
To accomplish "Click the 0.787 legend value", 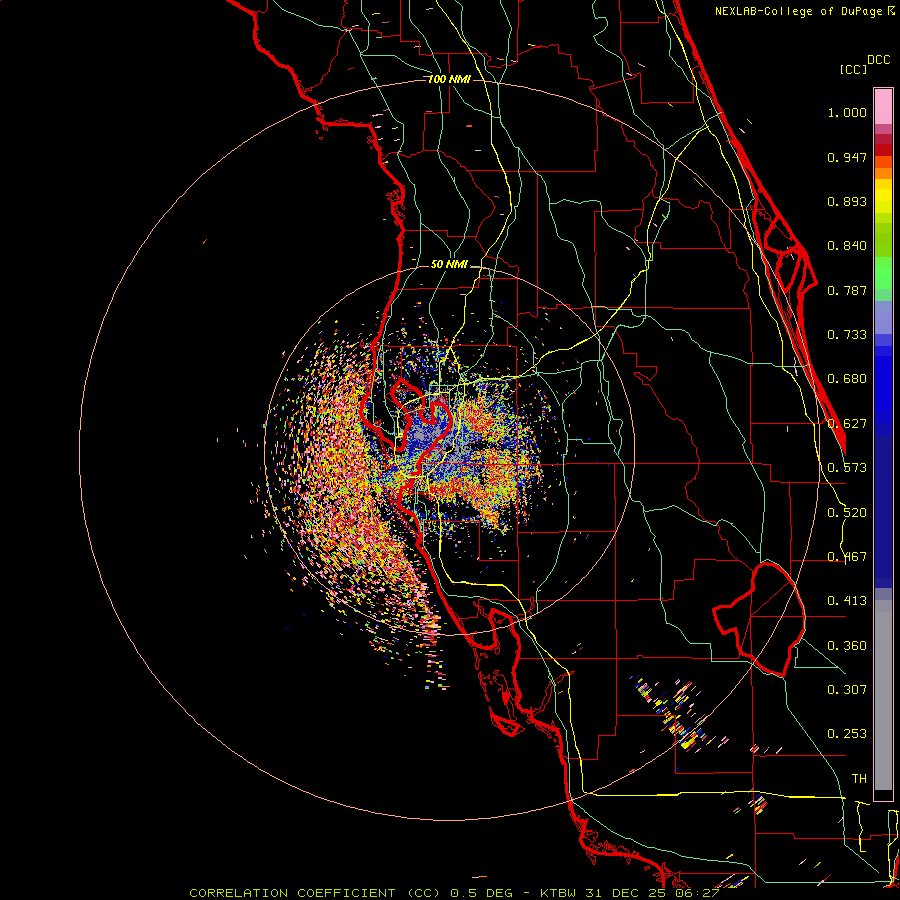I will (x=847, y=290).
